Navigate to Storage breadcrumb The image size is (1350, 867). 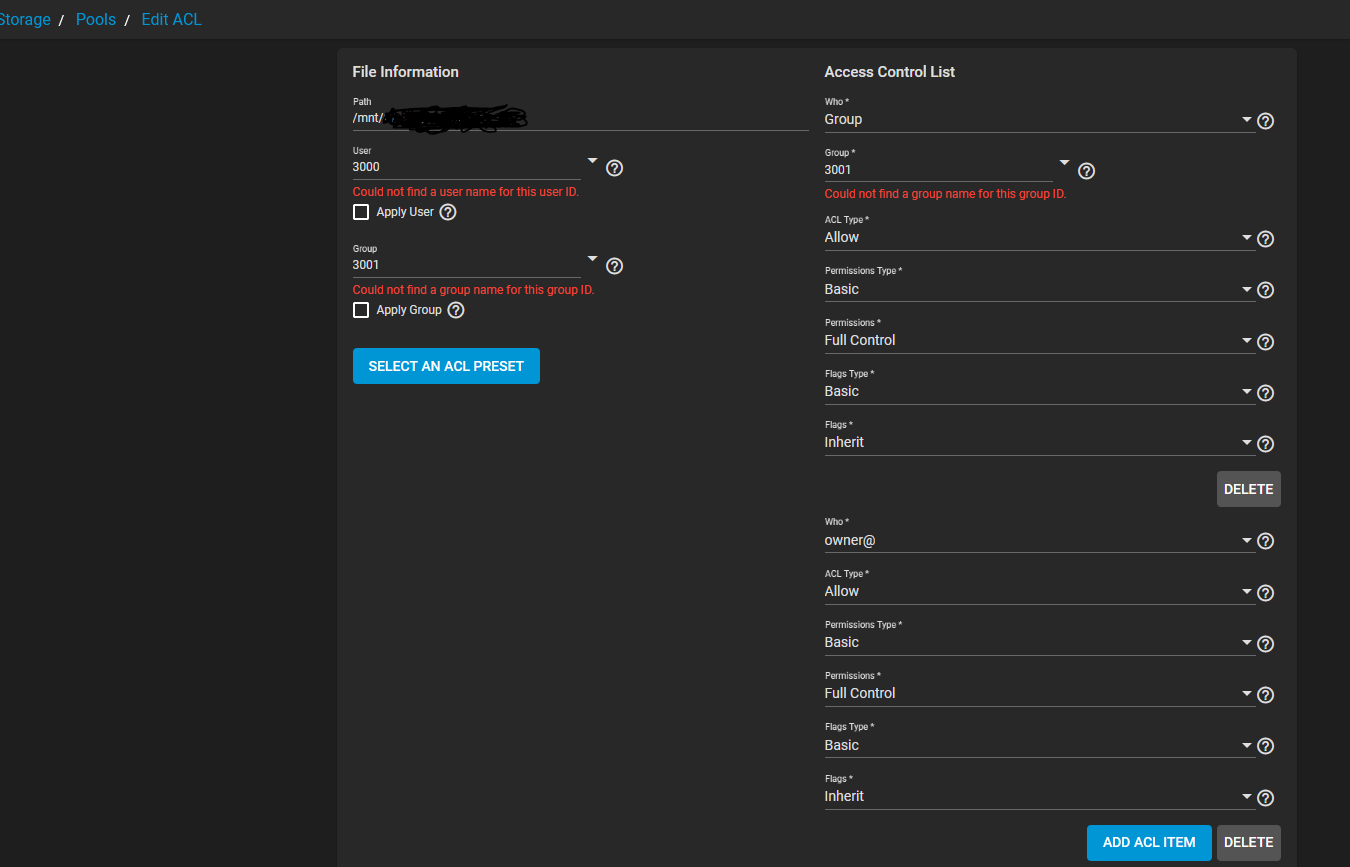click(x=24, y=19)
